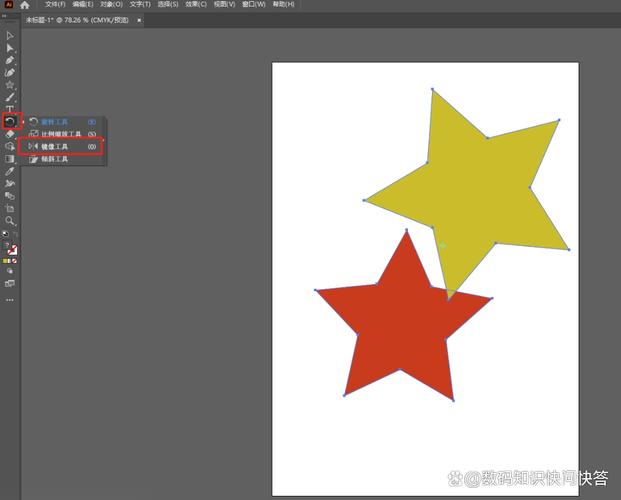Close the 未标题-1 document tab
The image size is (621, 500).
139,20
